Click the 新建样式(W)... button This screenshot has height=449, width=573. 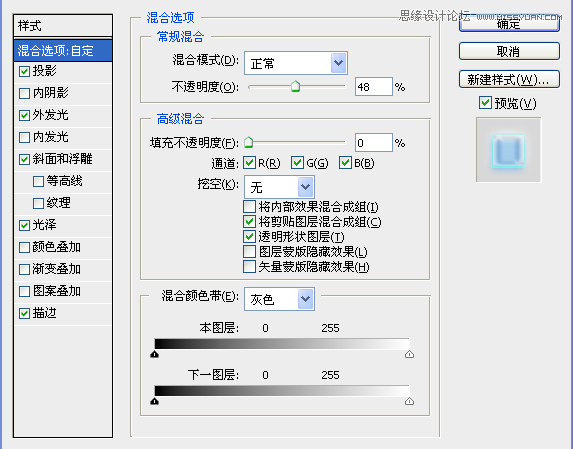pos(509,79)
